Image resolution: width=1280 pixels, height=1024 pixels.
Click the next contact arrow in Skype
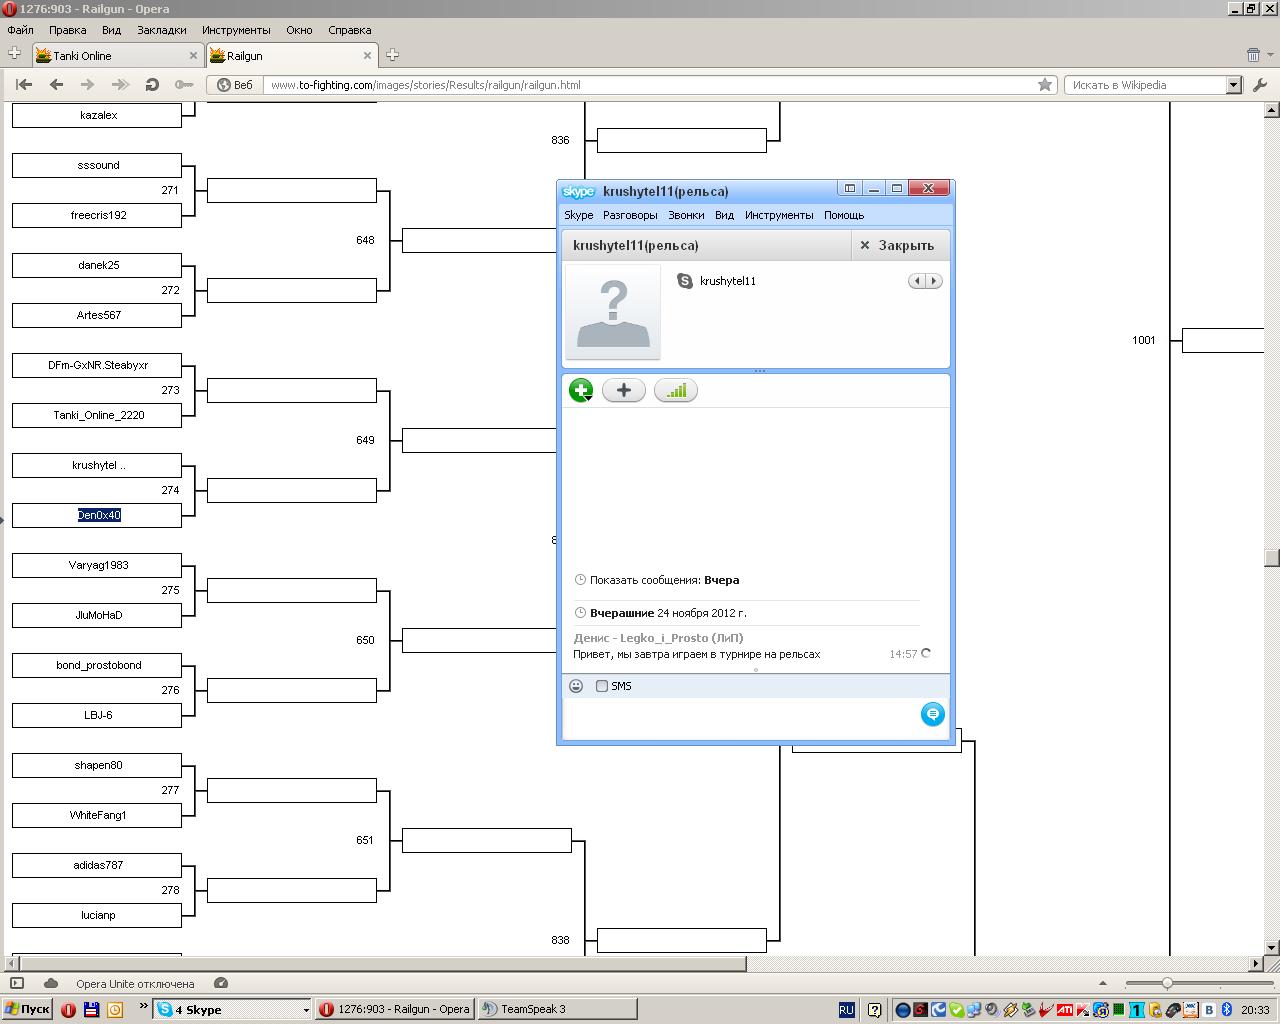click(934, 281)
